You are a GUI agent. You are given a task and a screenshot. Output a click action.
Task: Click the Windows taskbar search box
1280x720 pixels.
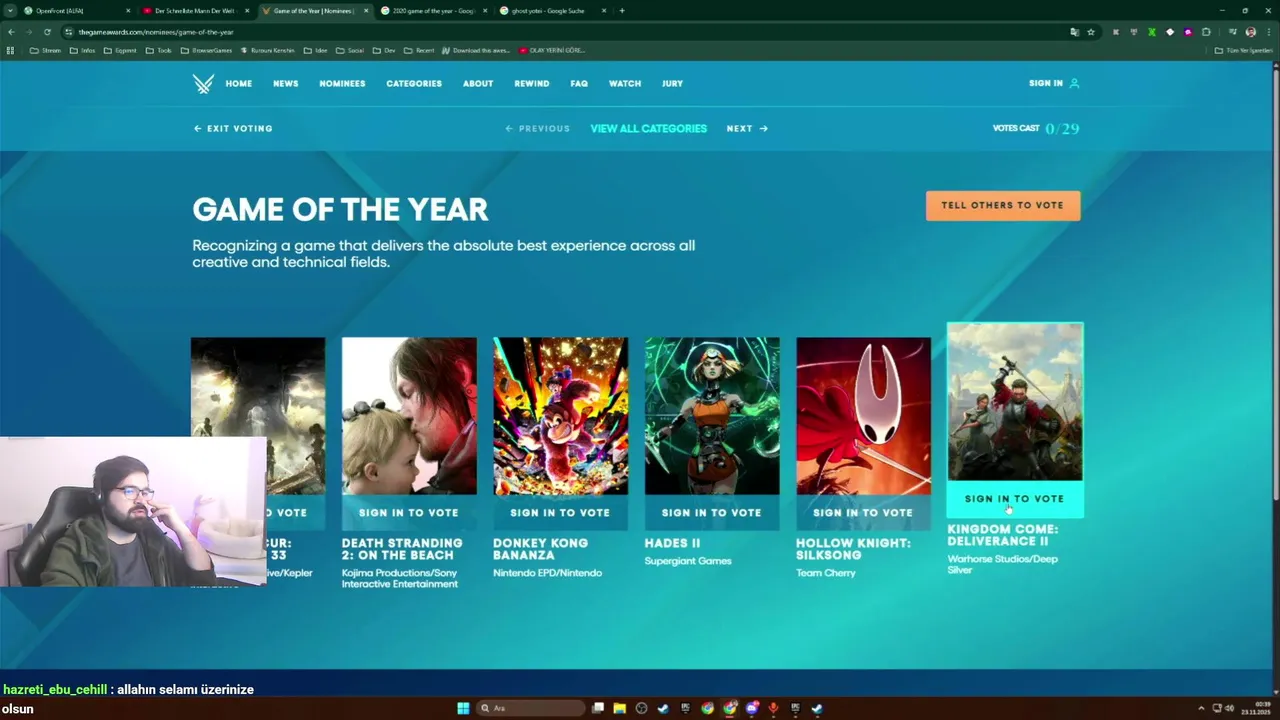click(528, 708)
